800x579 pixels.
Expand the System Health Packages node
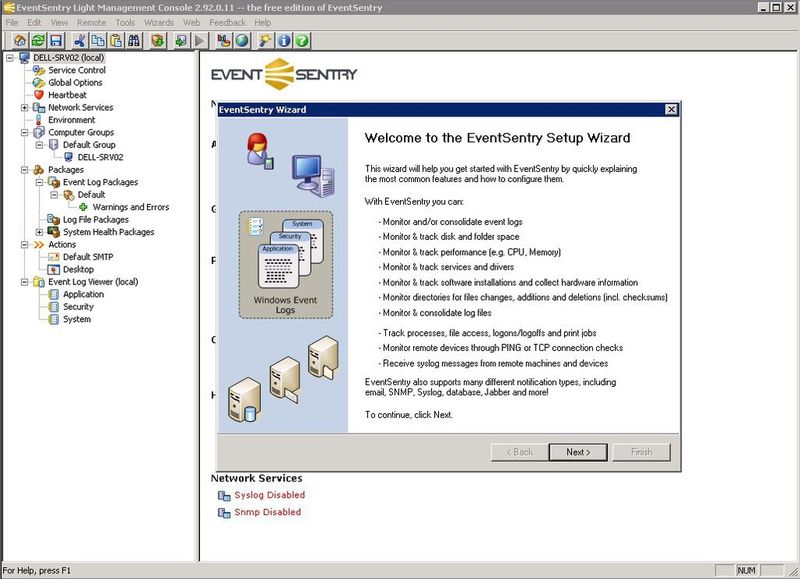[39, 232]
